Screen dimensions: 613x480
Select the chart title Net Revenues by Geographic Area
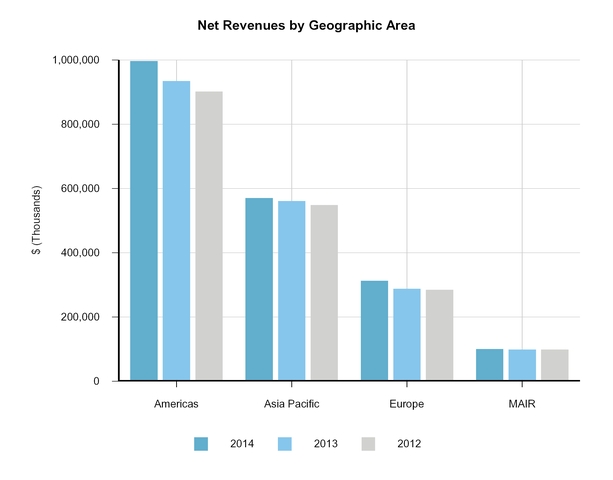tap(306, 25)
